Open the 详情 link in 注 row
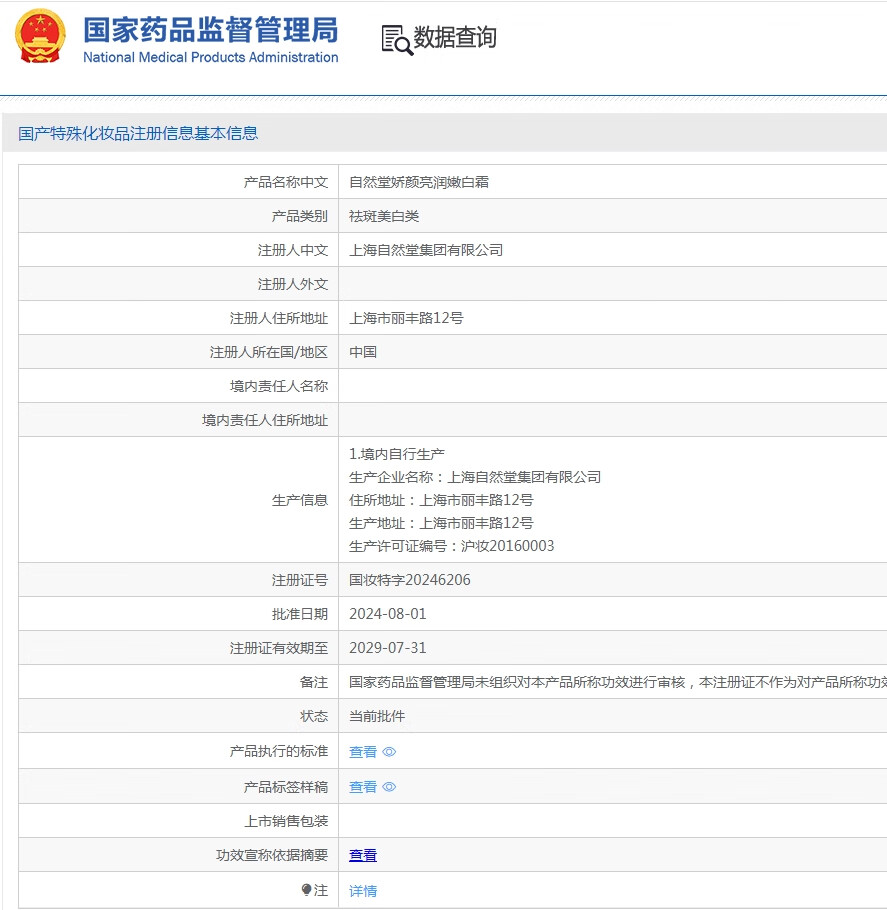This screenshot has width=887, height=910. pyautogui.click(x=363, y=890)
